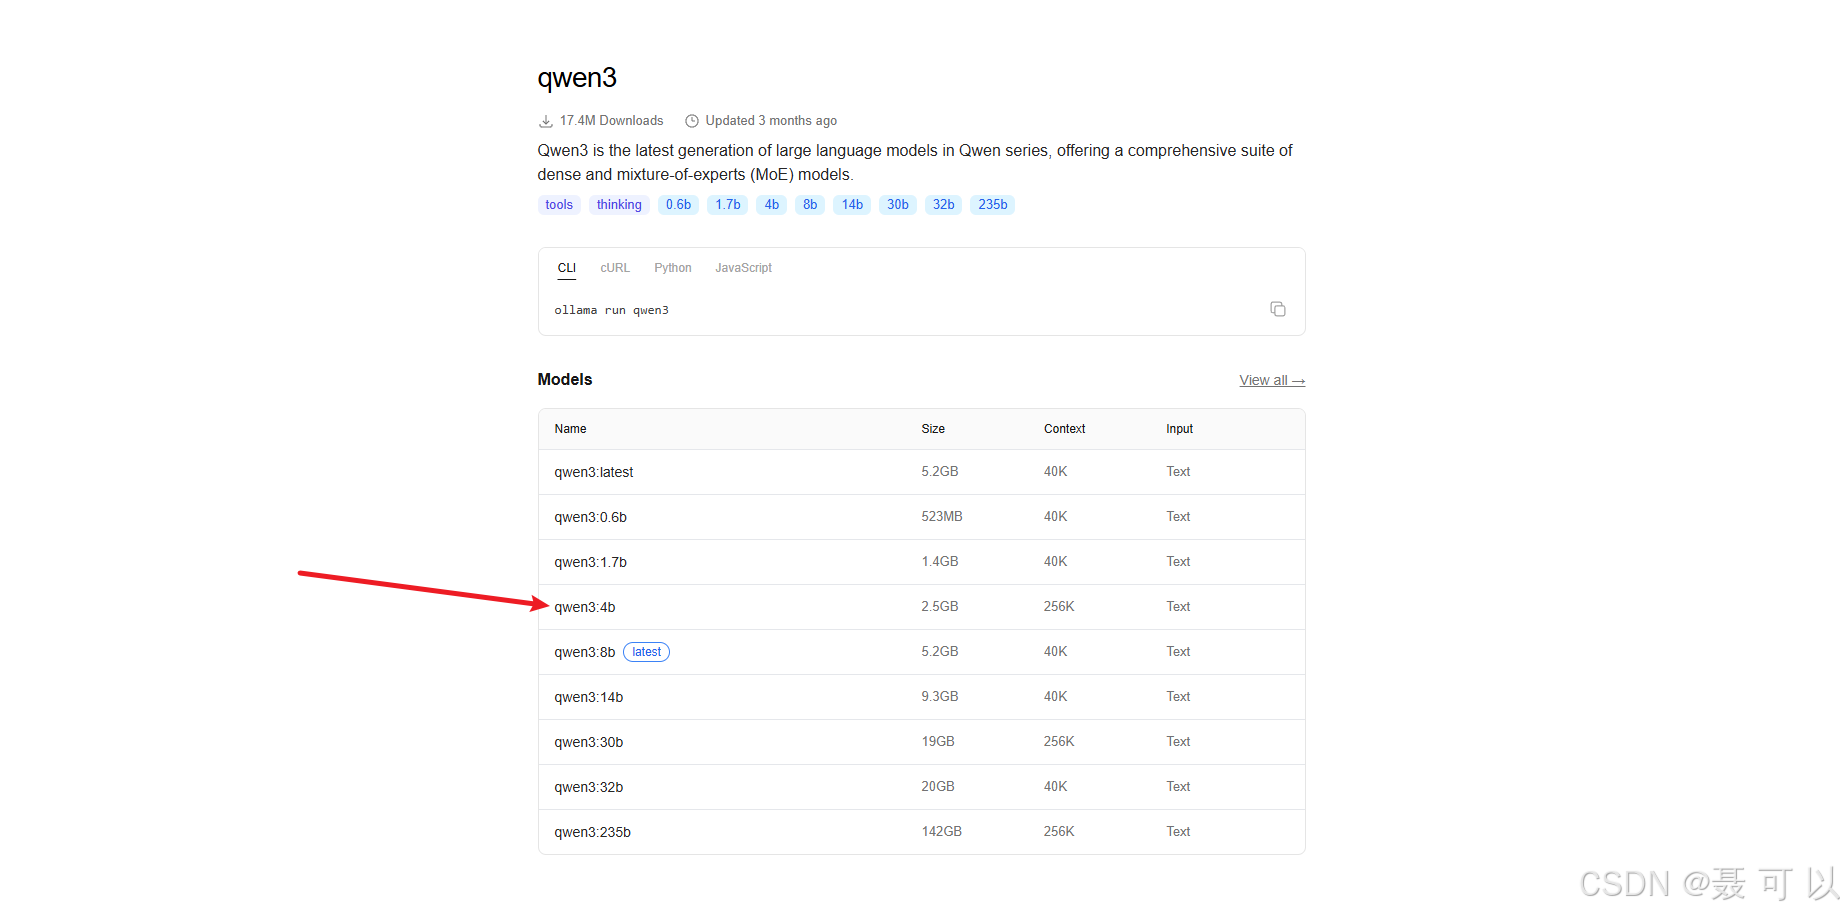Click the tools tag
This screenshot has width=1844, height=916.
pyautogui.click(x=559, y=205)
